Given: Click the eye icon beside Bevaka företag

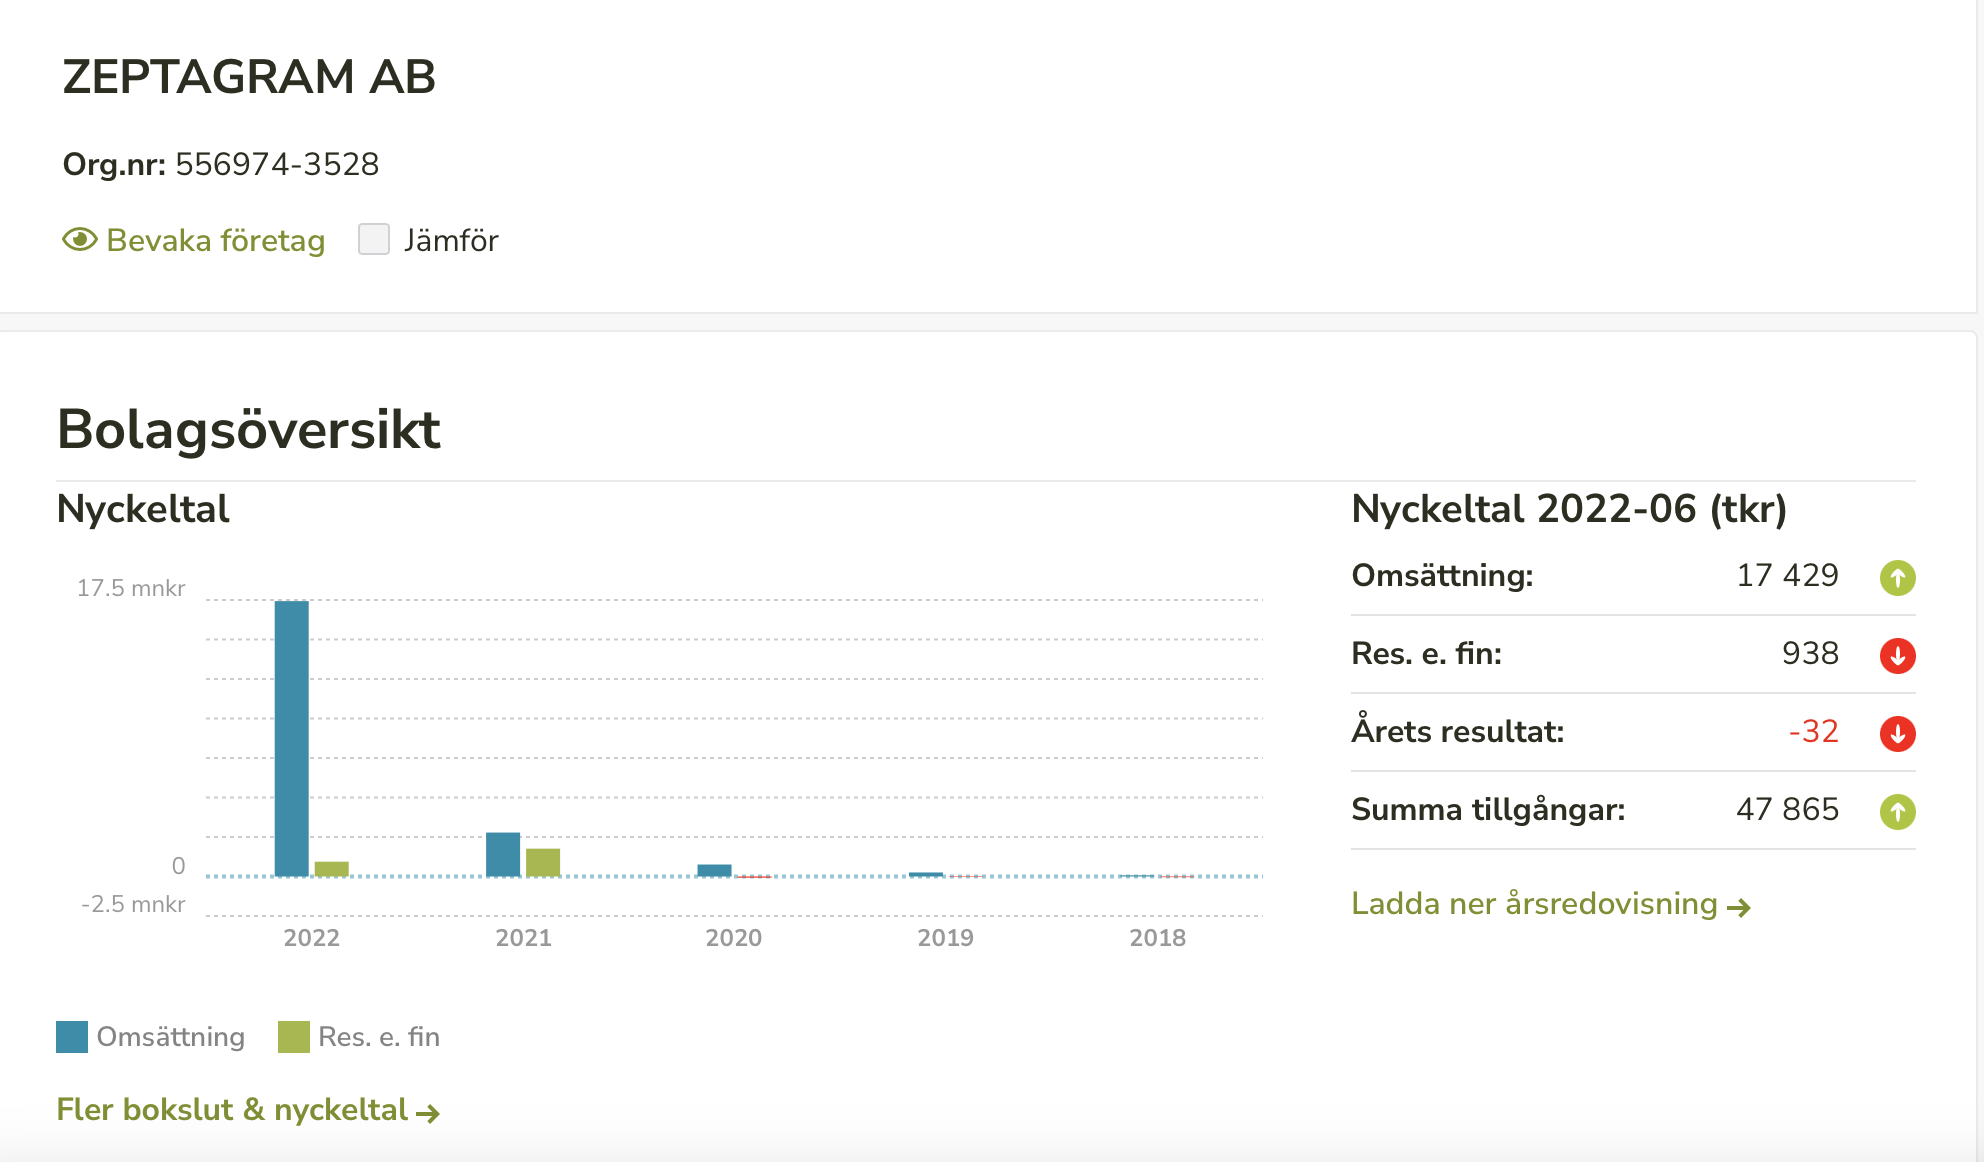Looking at the screenshot, I should 80,240.
